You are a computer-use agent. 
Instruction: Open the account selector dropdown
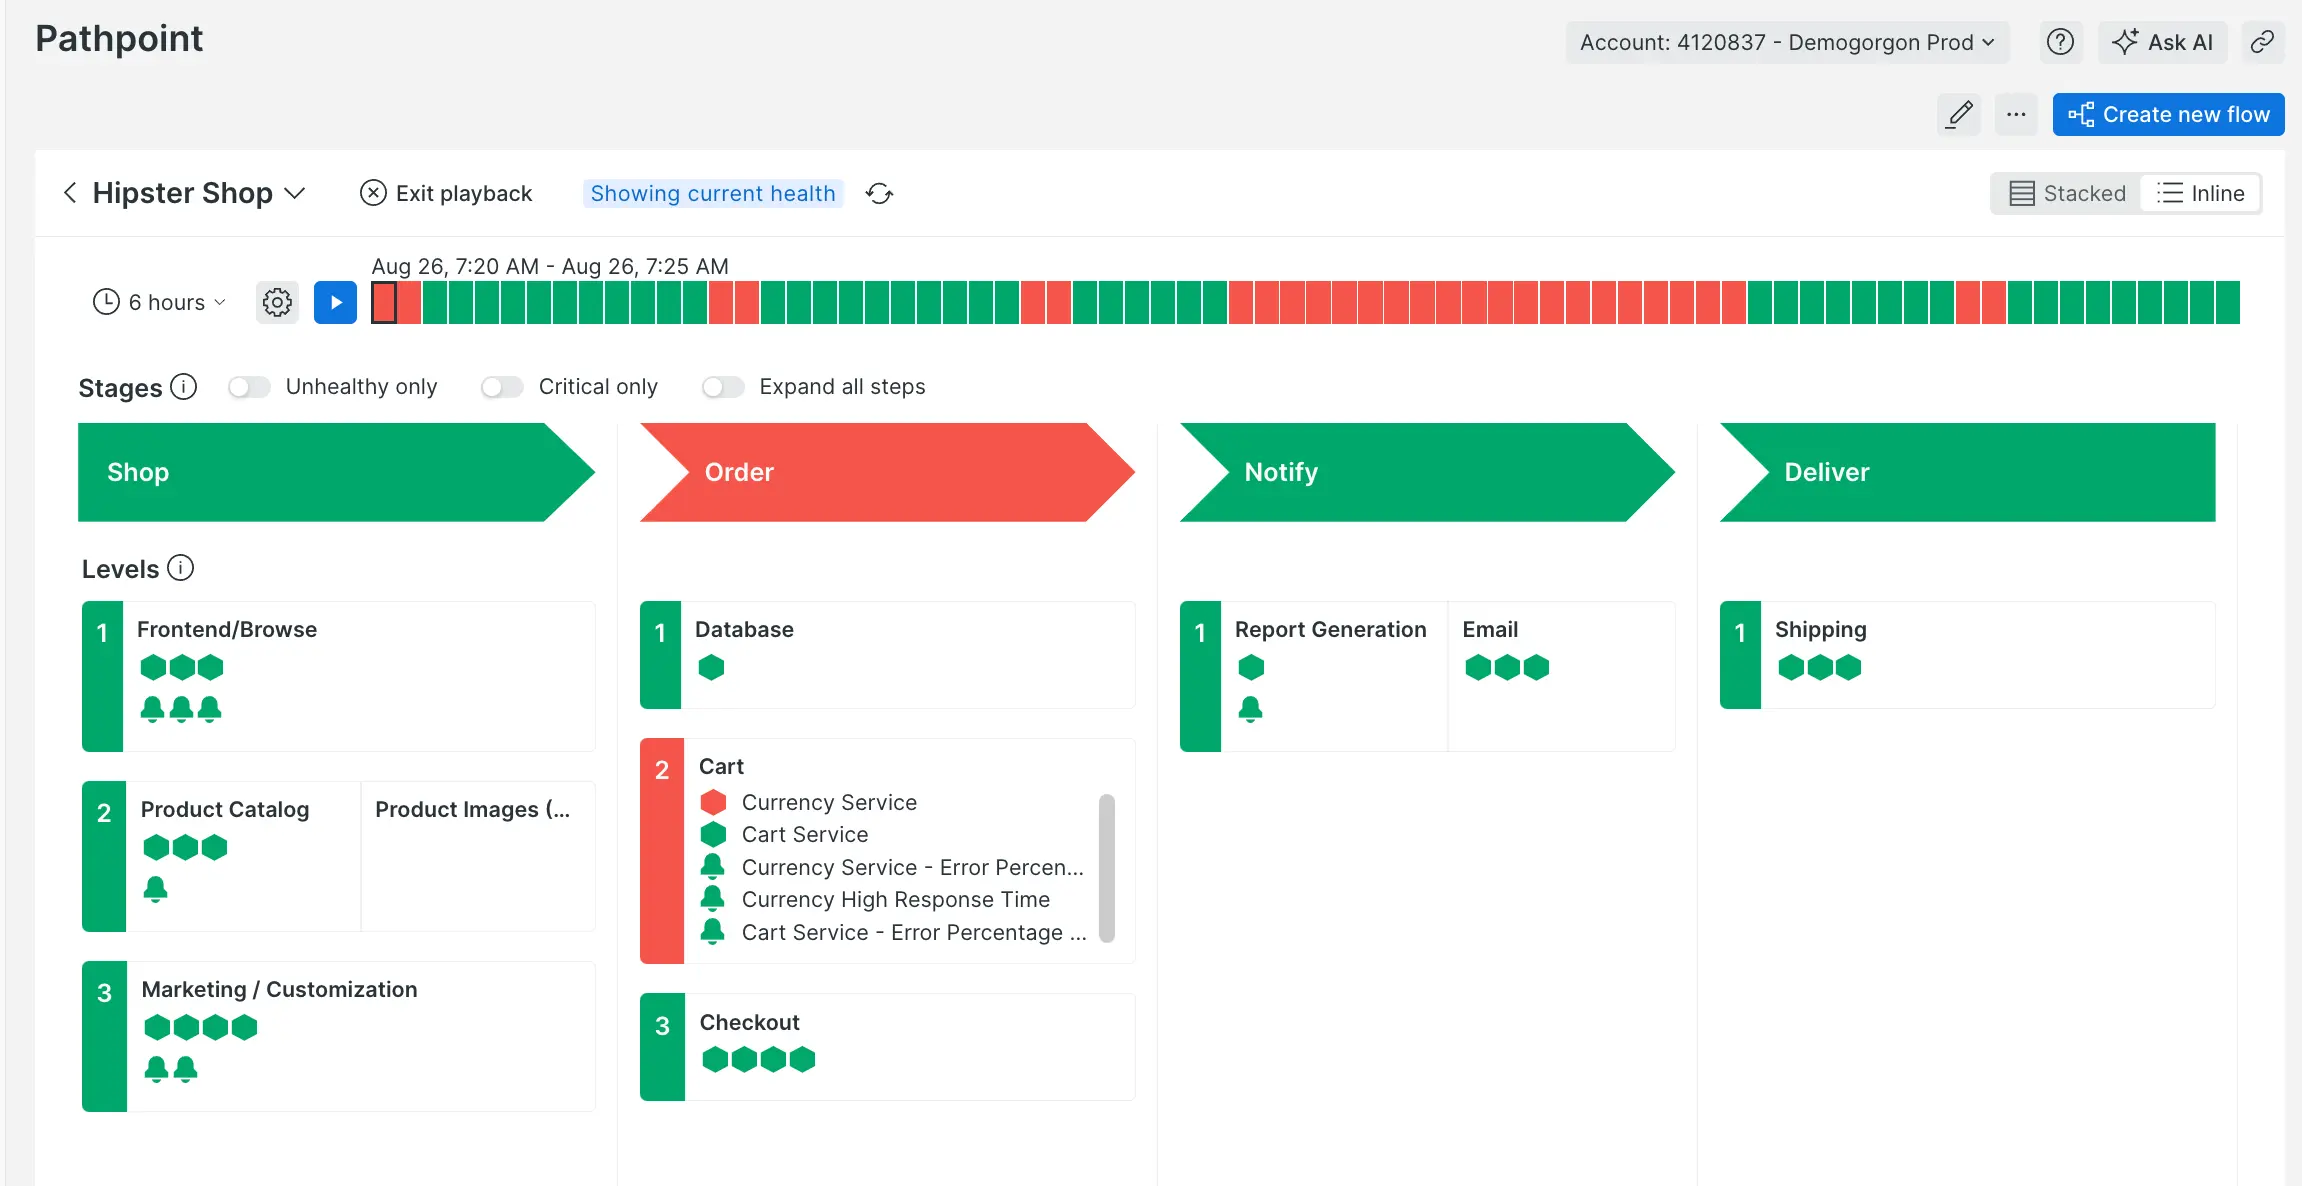pos(1786,42)
